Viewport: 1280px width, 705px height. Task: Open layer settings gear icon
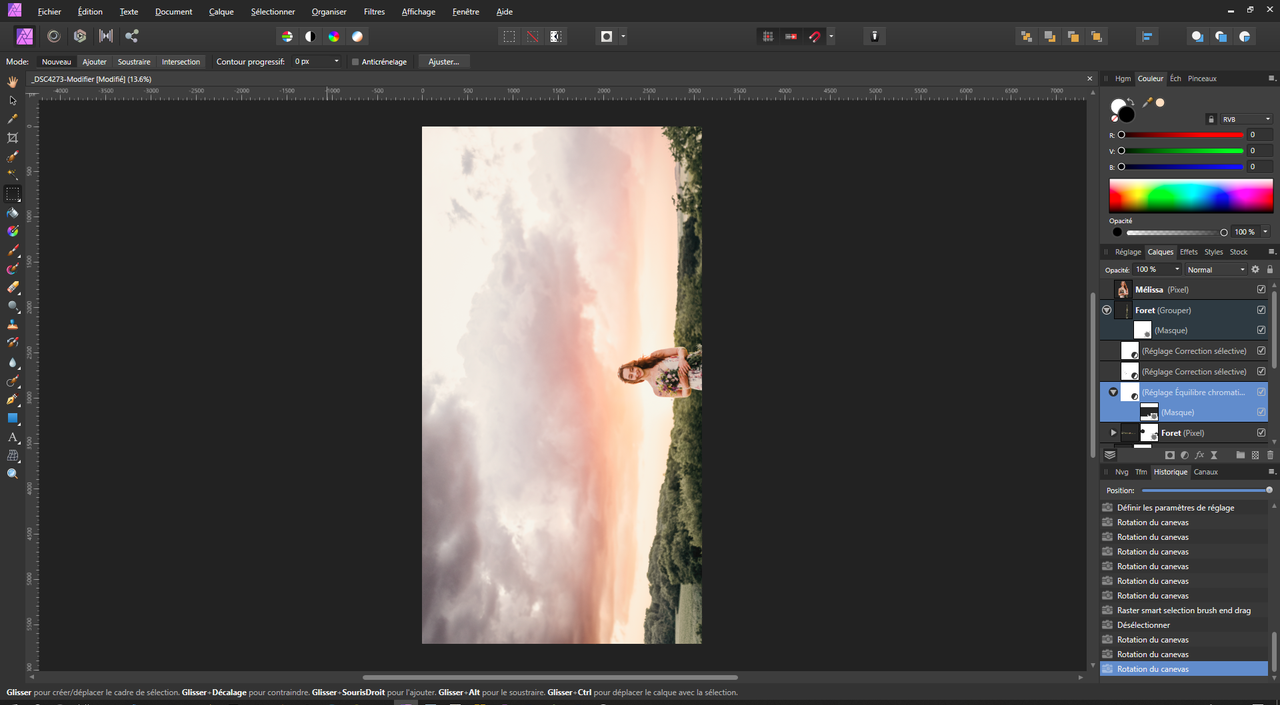point(1256,270)
